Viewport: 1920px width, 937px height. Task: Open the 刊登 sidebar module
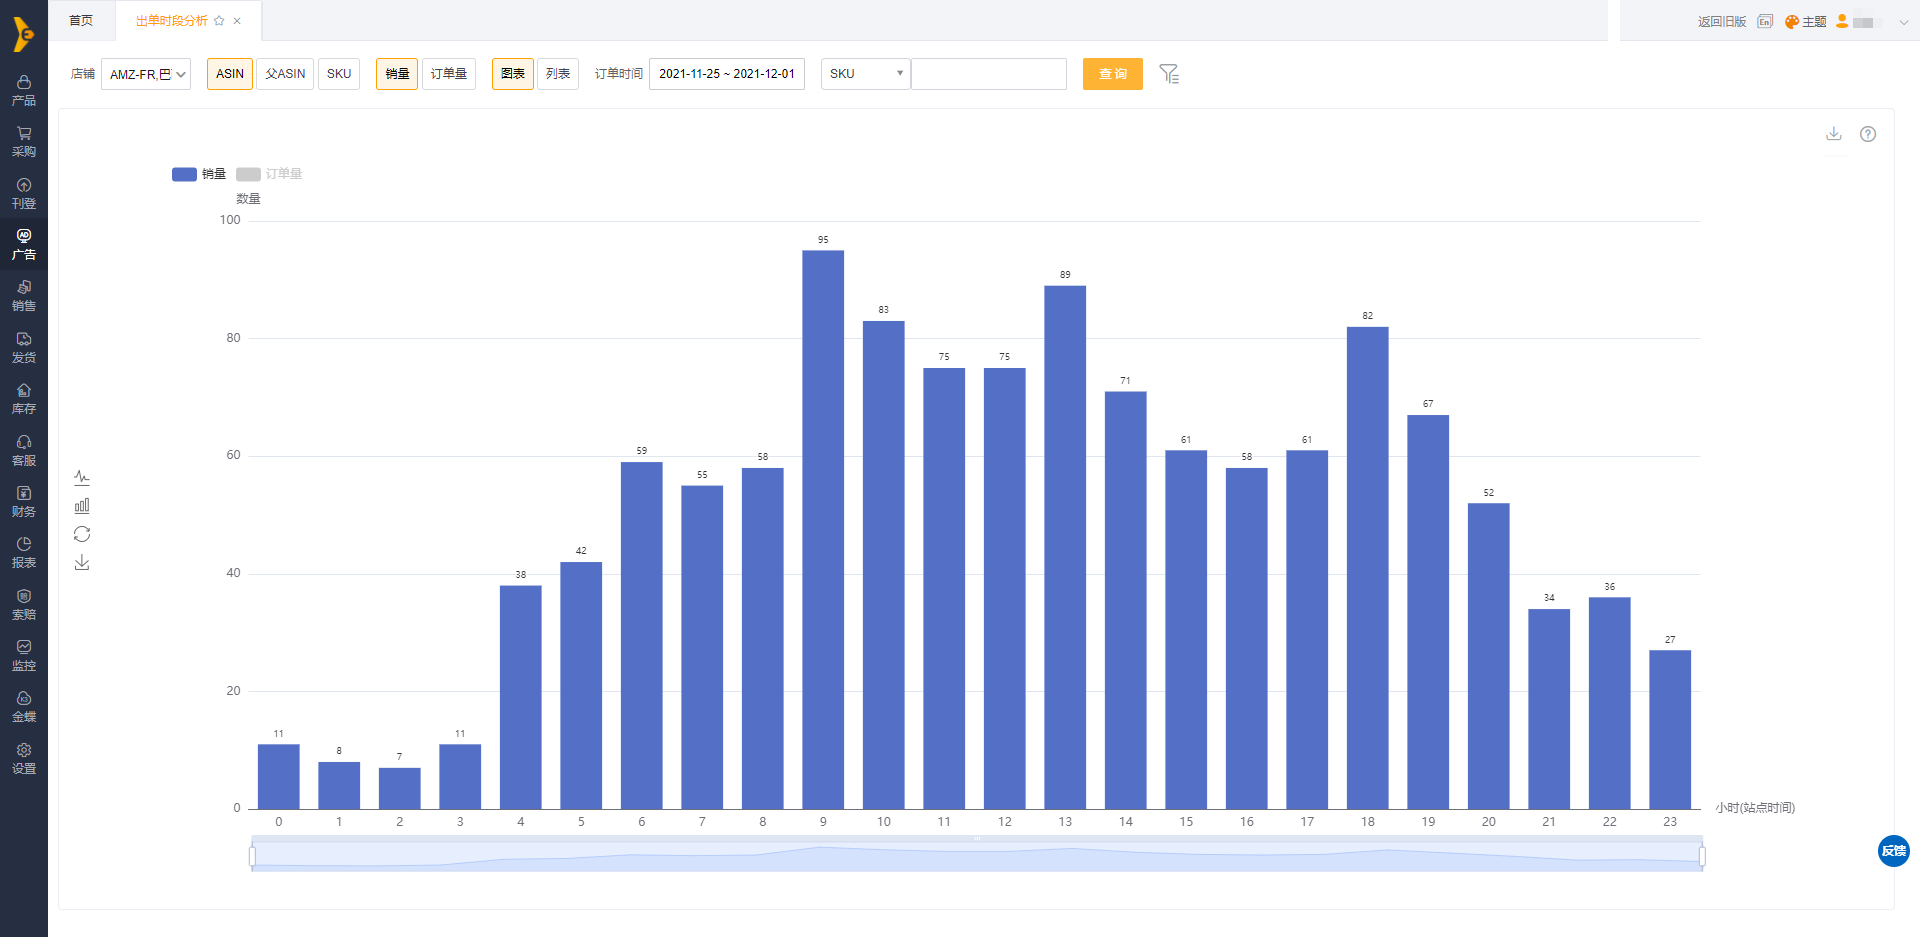pyautogui.click(x=24, y=193)
